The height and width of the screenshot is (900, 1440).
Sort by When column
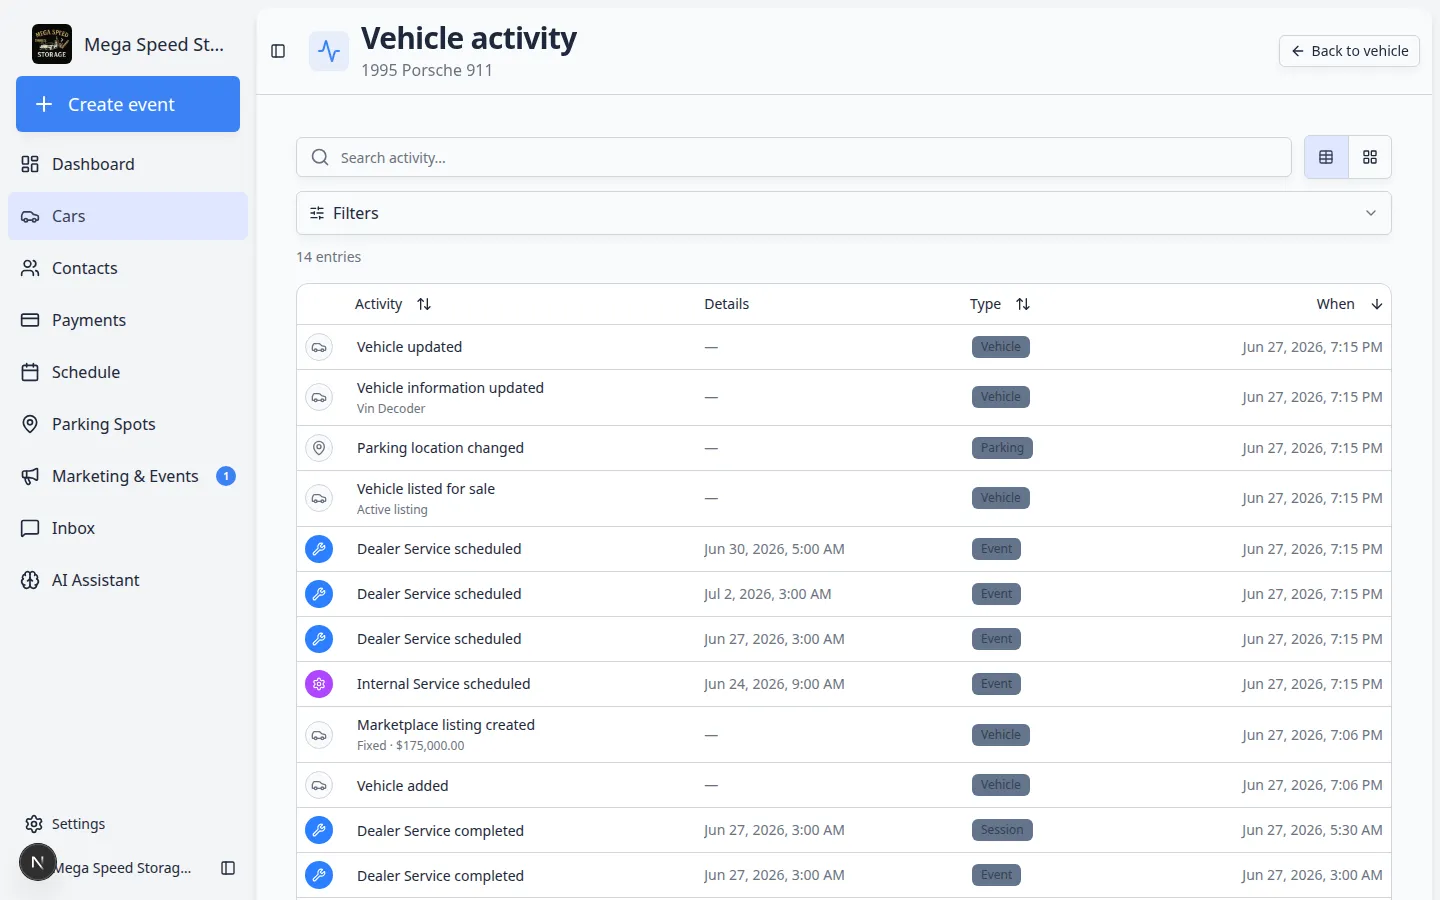coord(1349,304)
